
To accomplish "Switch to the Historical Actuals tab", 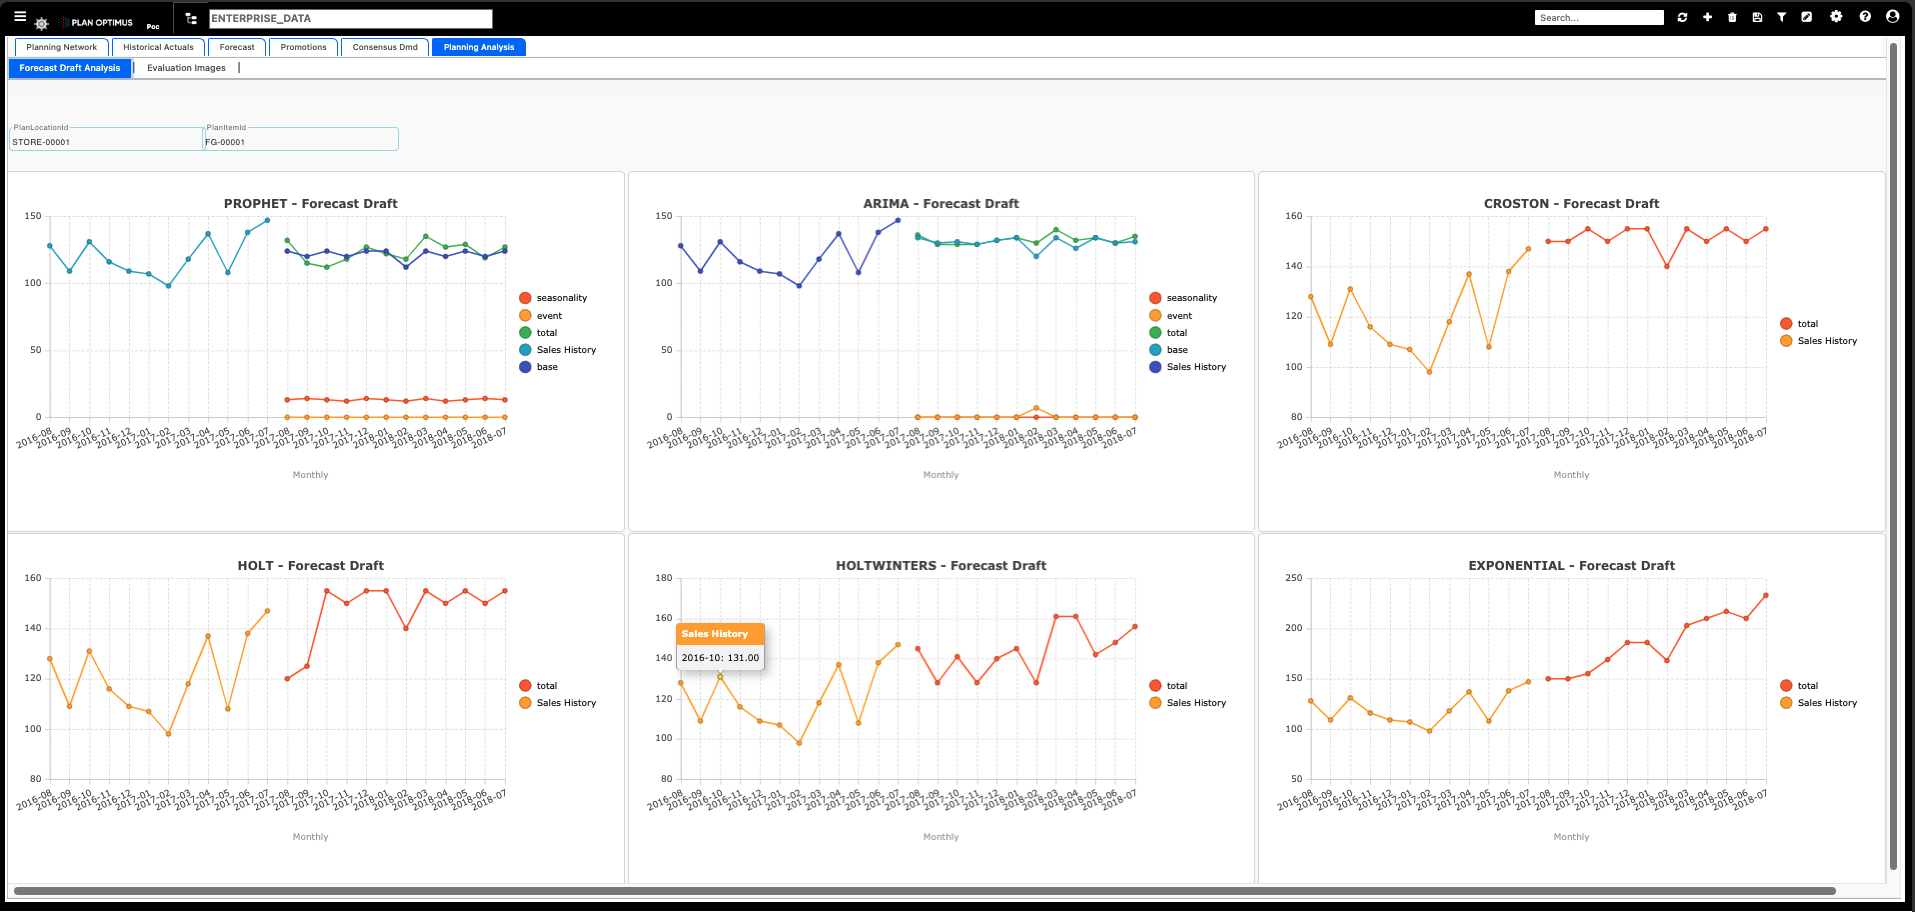I will coord(158,47).
